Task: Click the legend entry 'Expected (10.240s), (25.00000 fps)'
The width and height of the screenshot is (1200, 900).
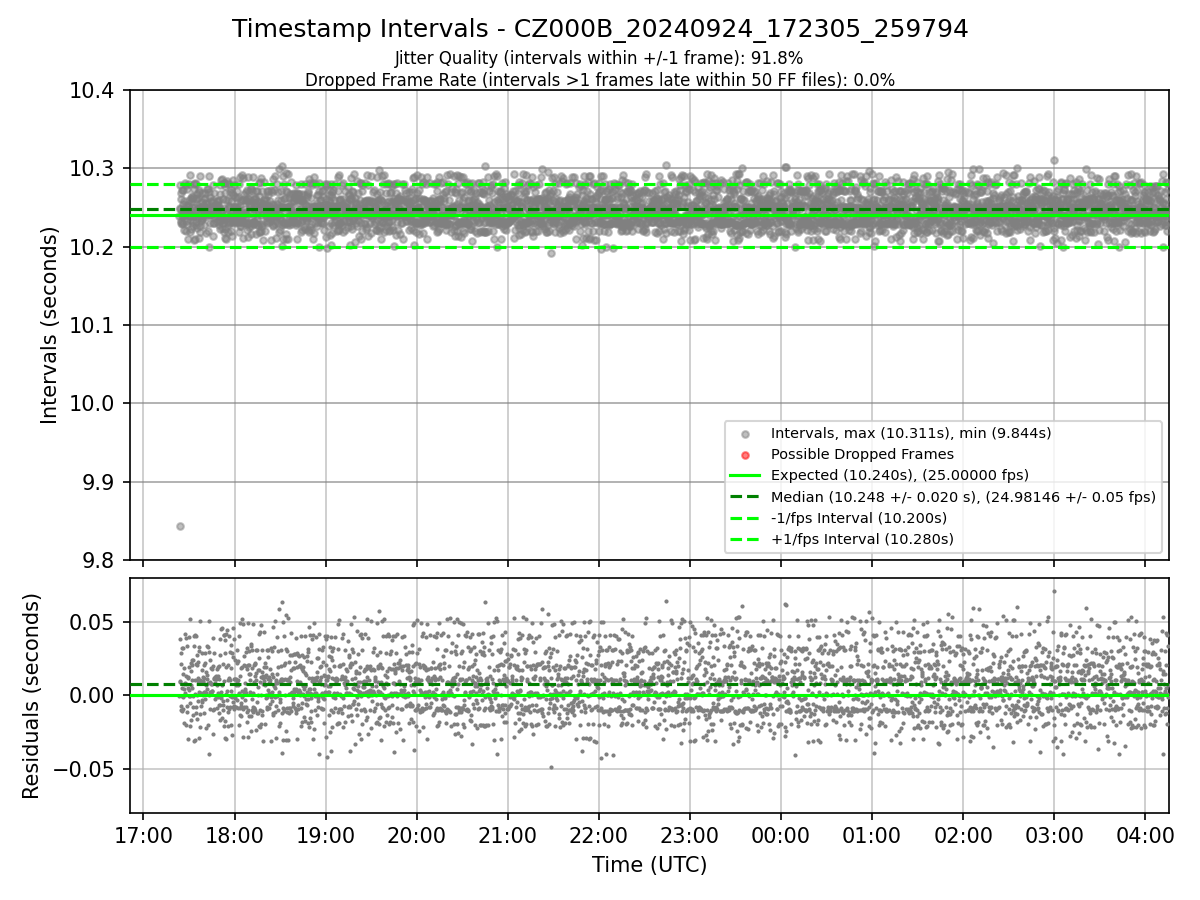Action: (900, 475)
